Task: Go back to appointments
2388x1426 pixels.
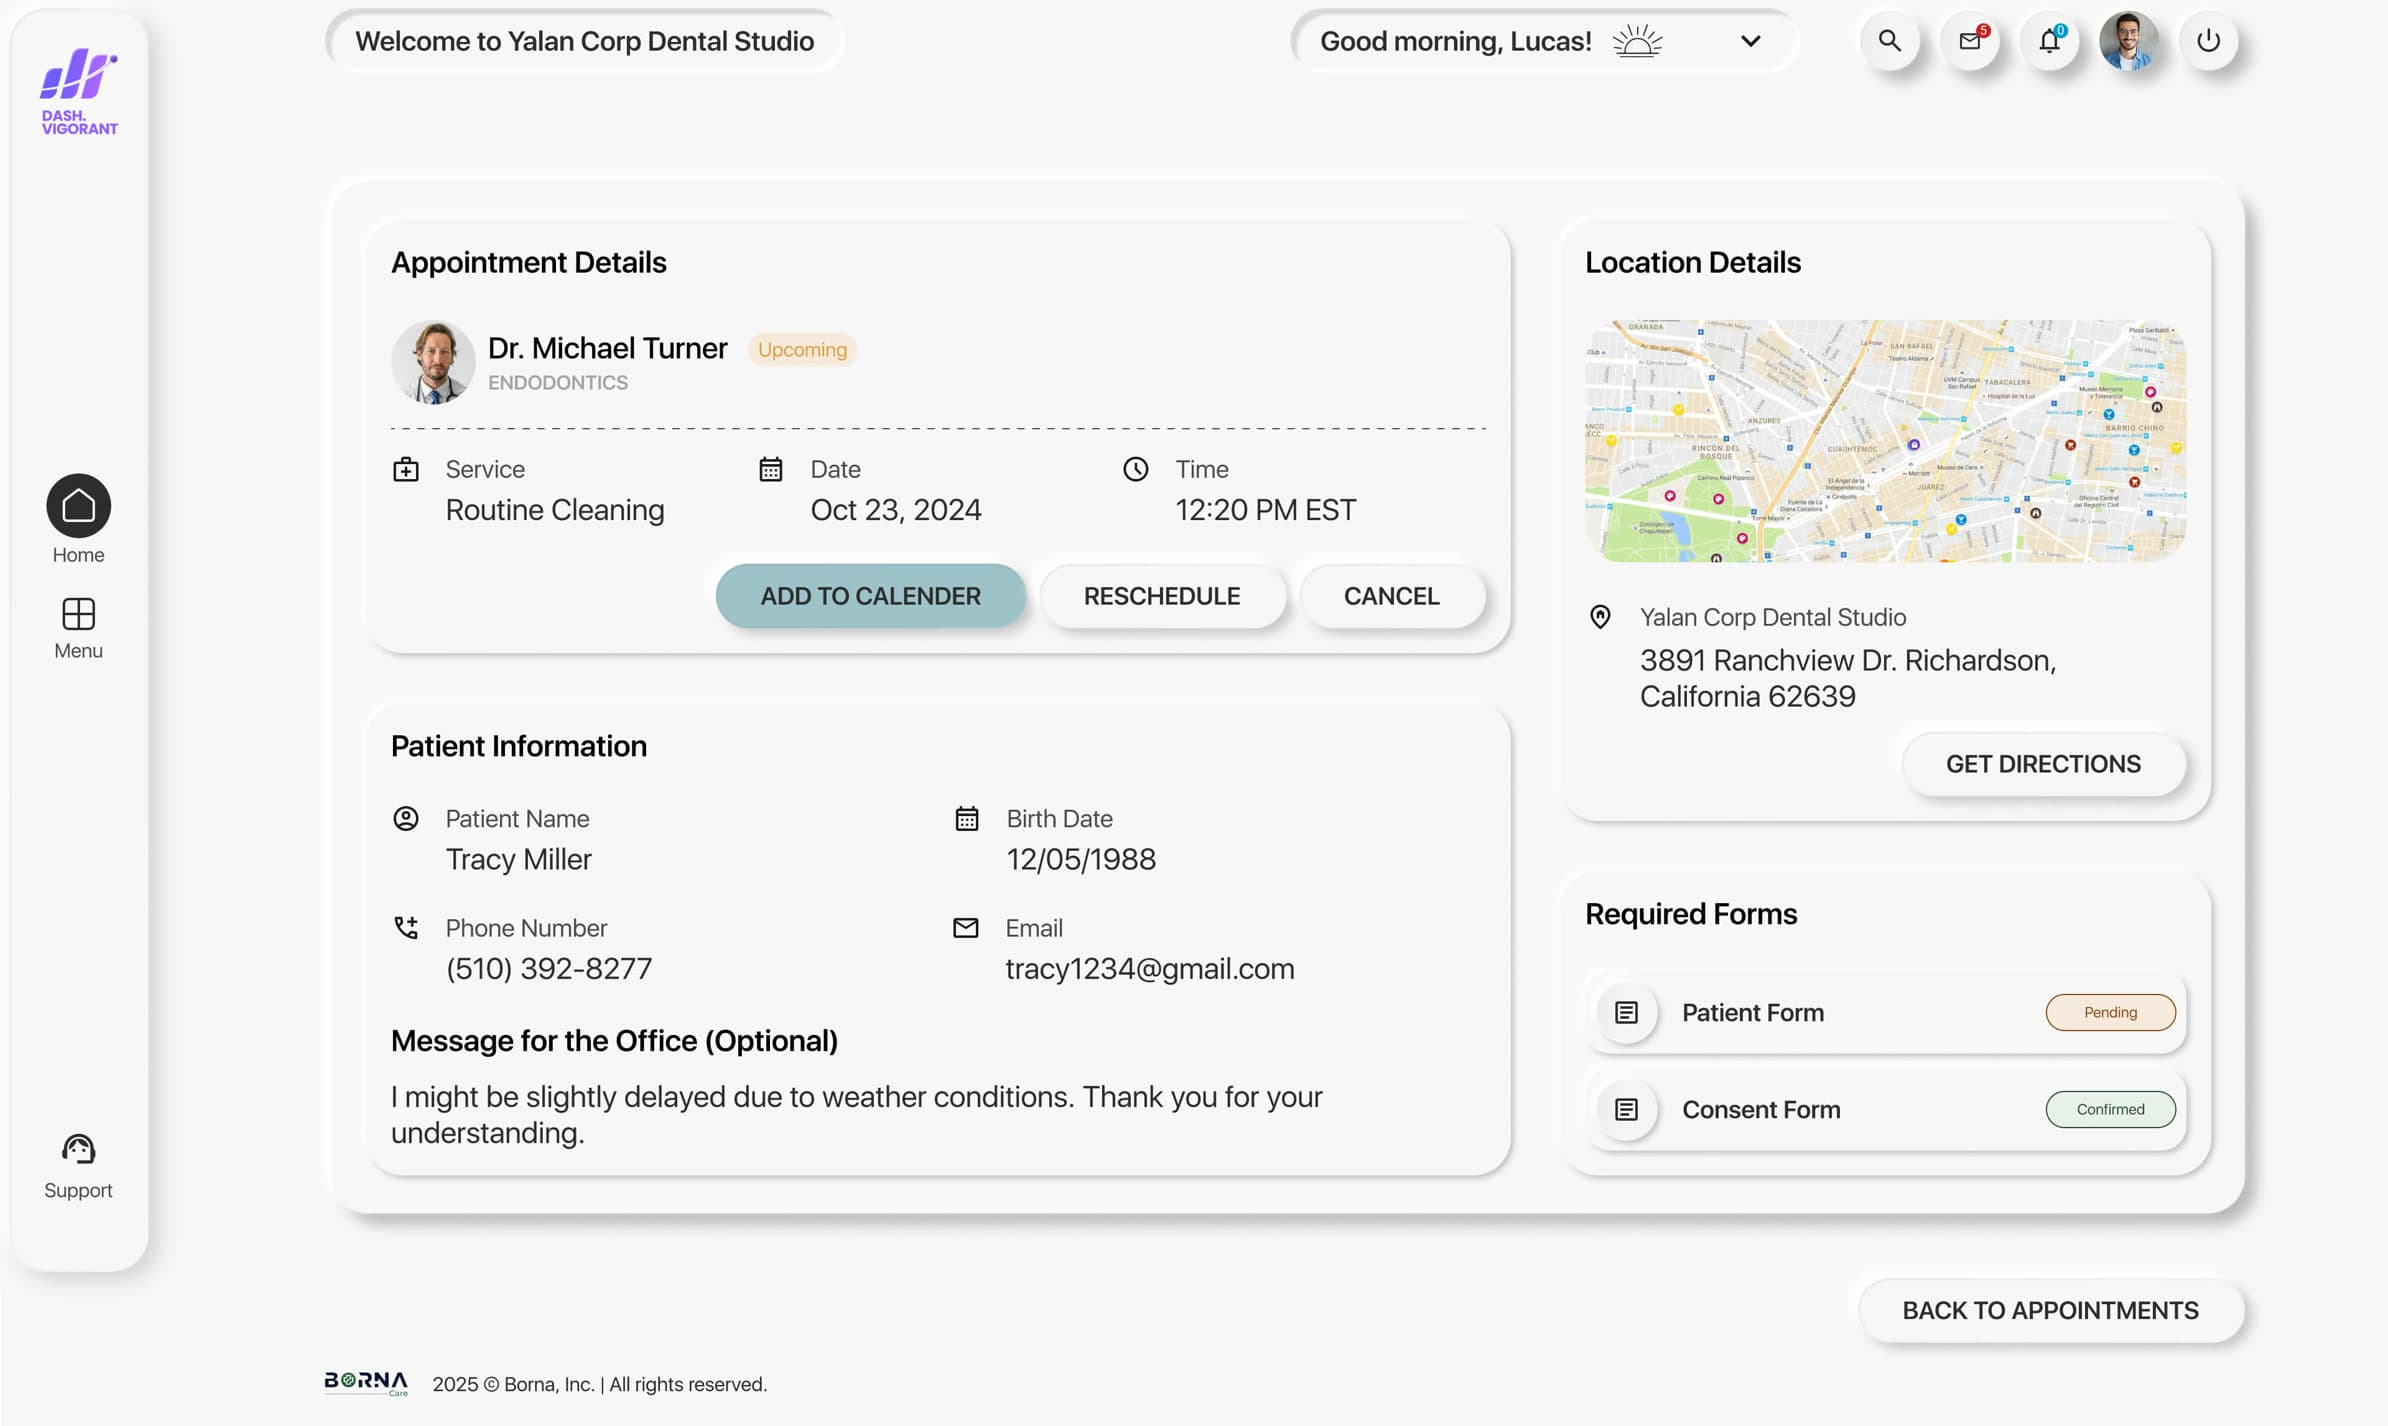Action: 2050,1310
